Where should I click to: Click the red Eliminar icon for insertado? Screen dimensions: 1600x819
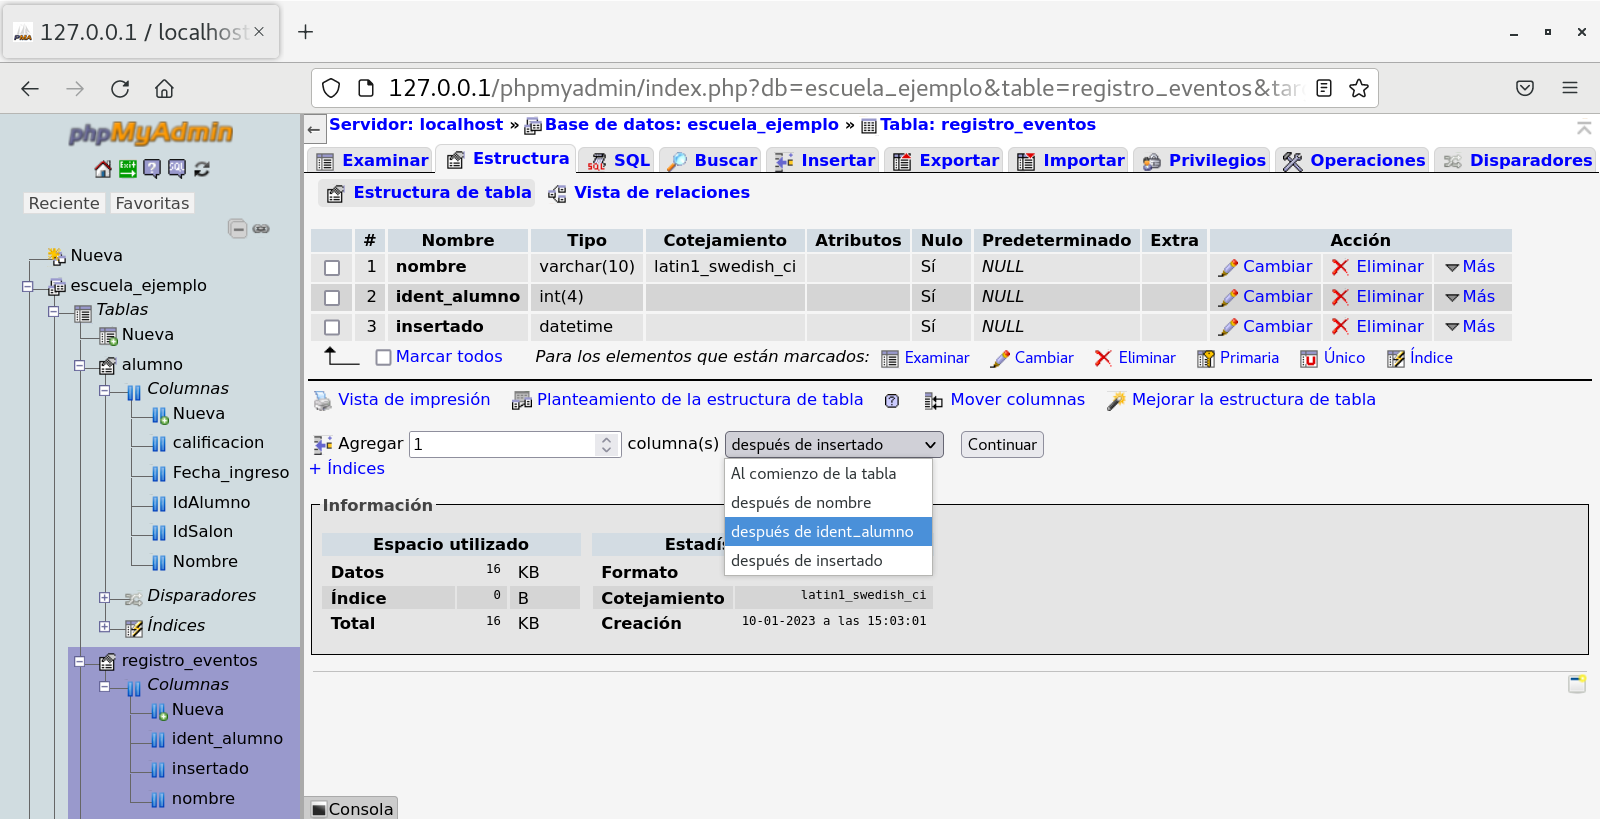click(1340, 327)
